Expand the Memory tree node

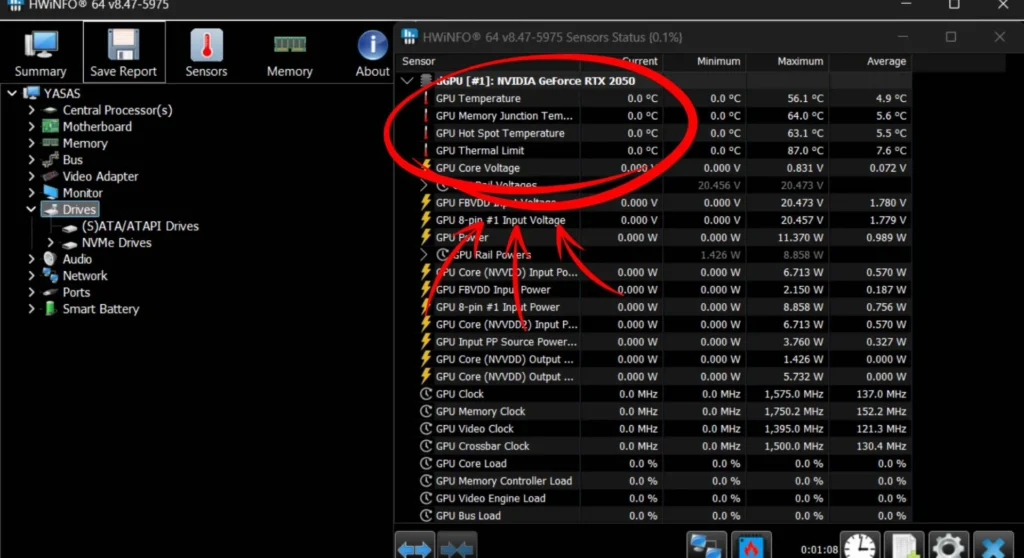click(x=31, y=143)
